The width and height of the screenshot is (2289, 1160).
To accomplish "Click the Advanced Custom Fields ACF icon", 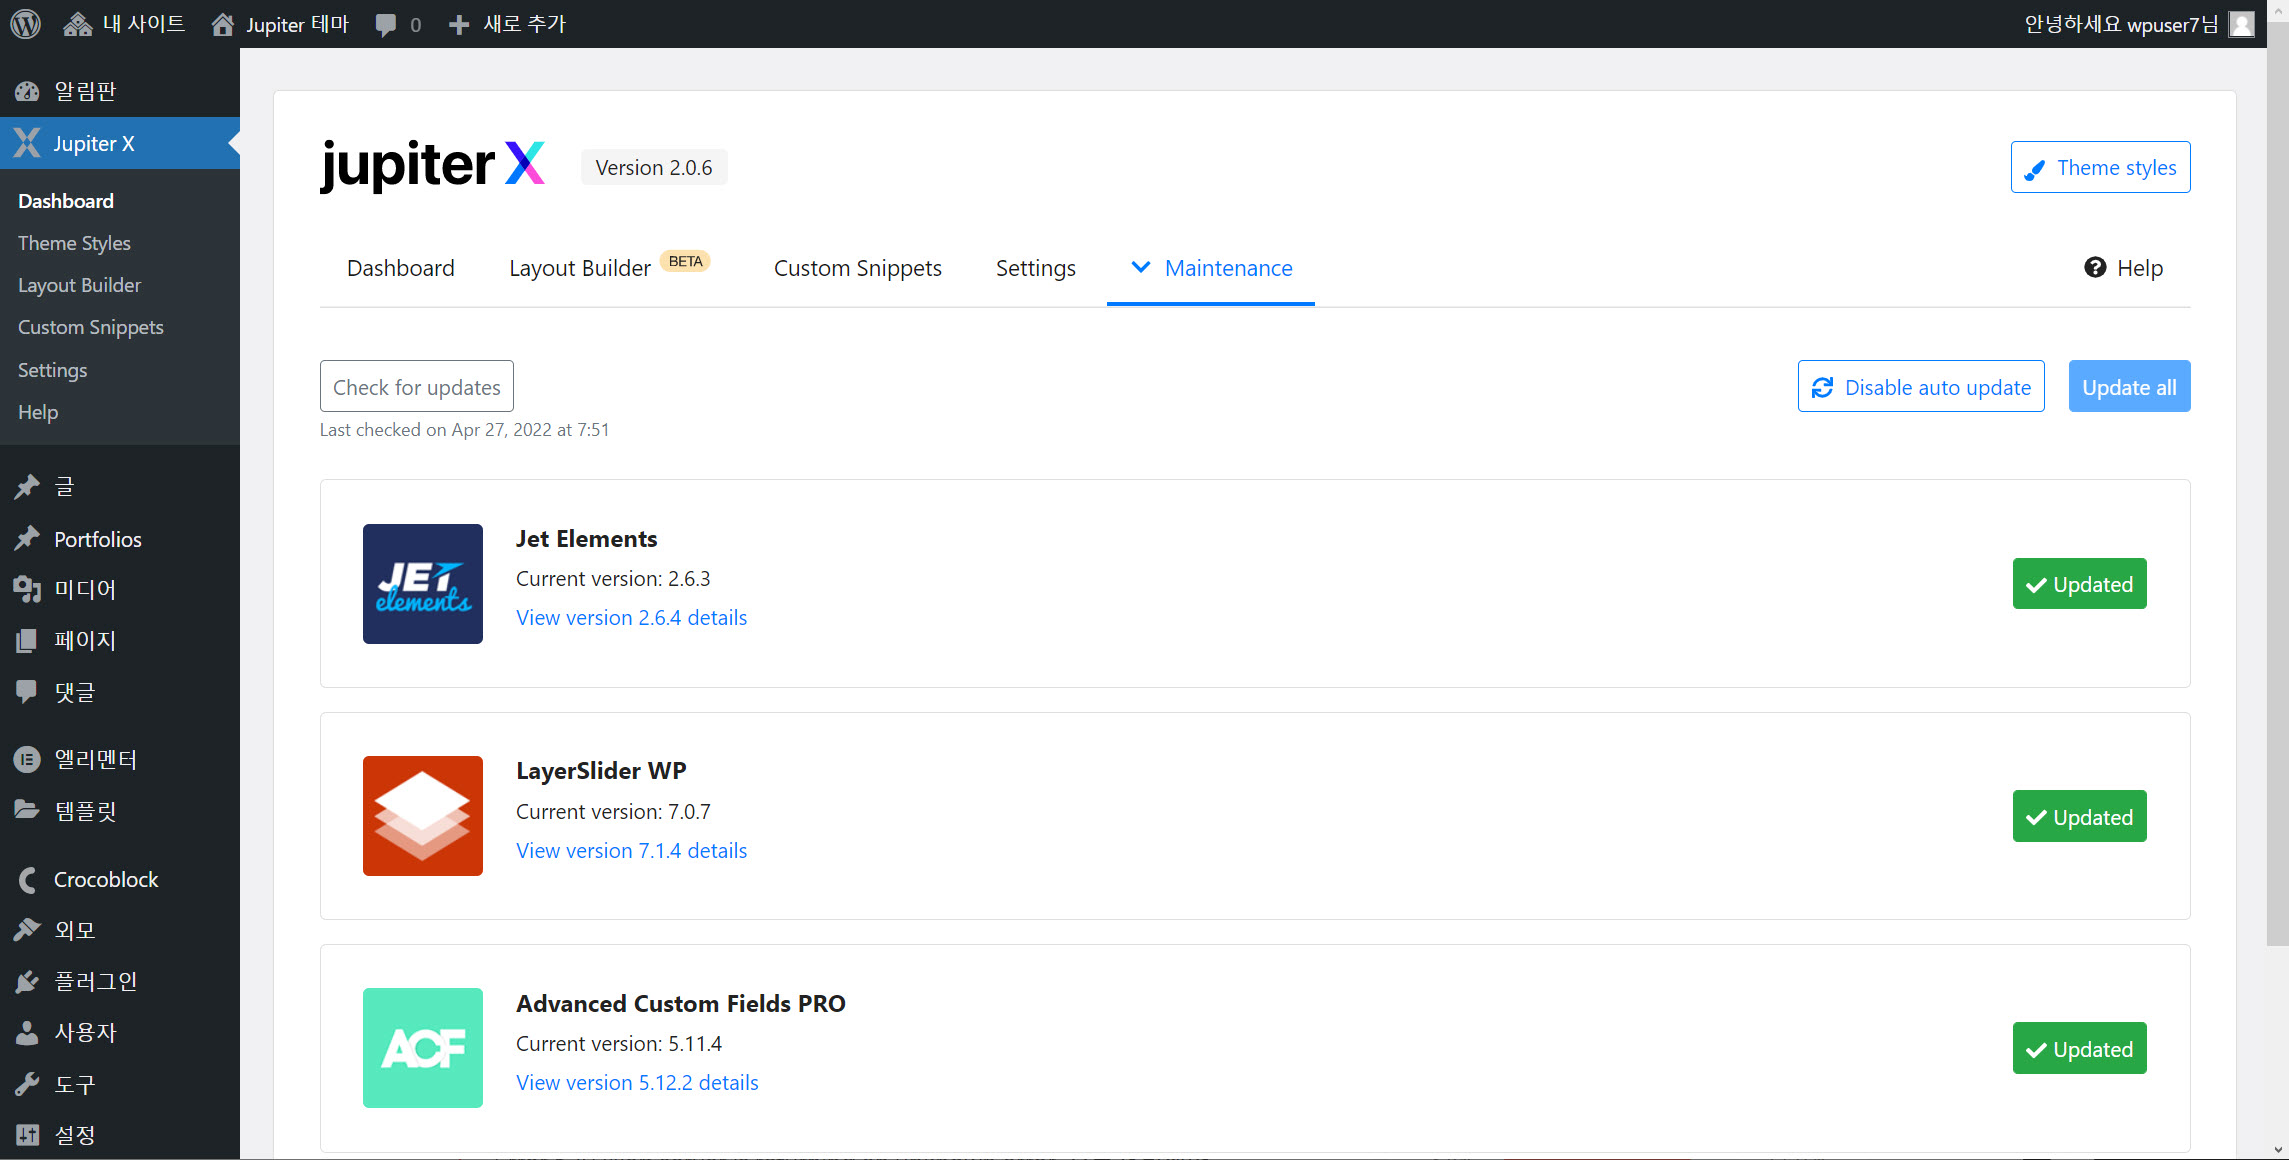I will (x=422, y=1048).
